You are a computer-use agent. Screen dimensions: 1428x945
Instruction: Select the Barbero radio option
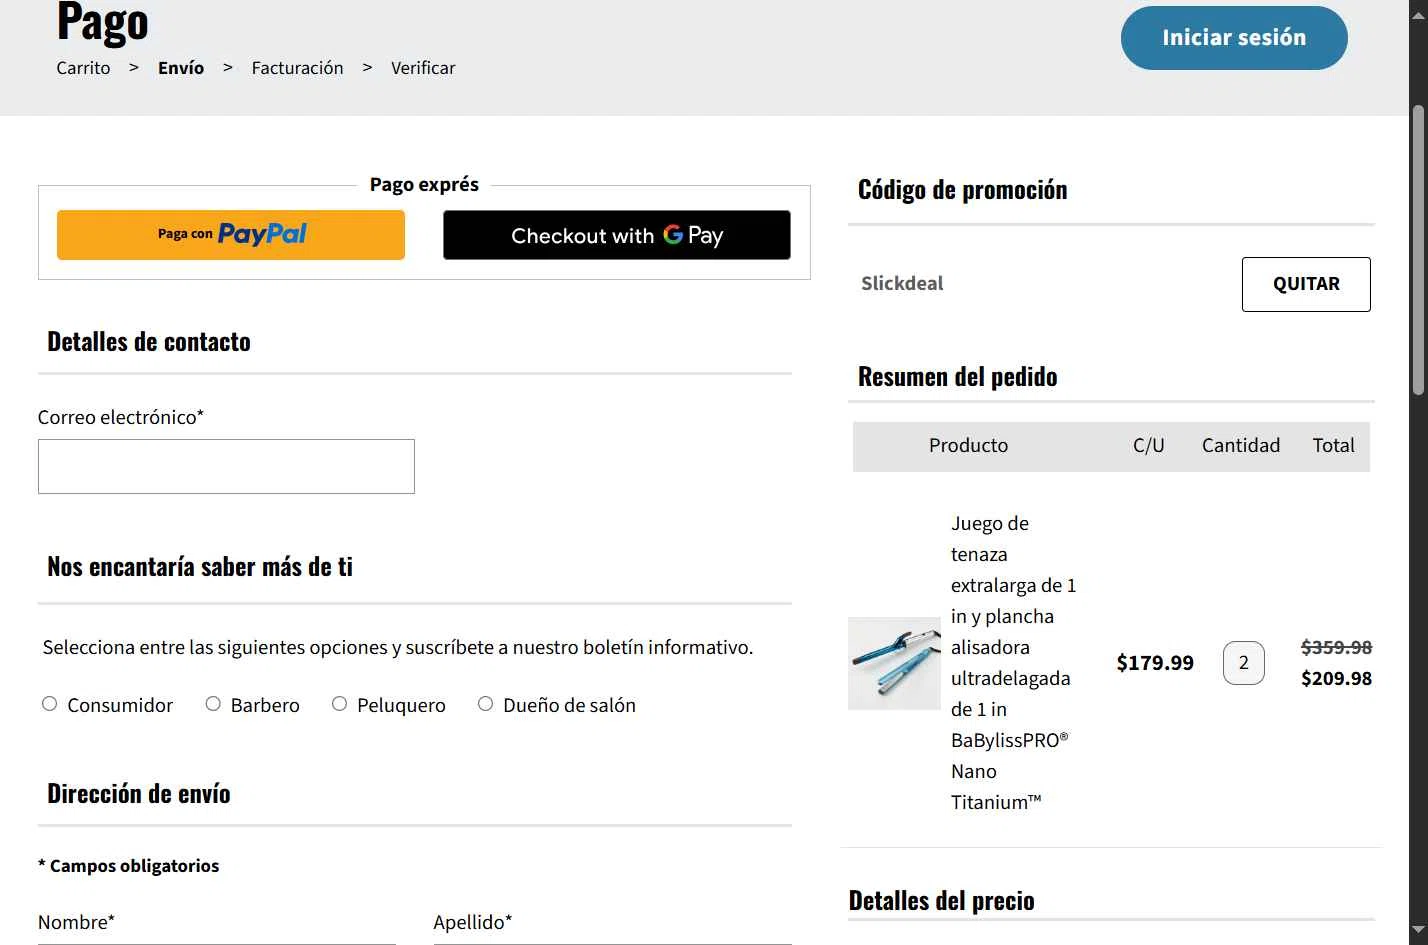pos(213,704)
